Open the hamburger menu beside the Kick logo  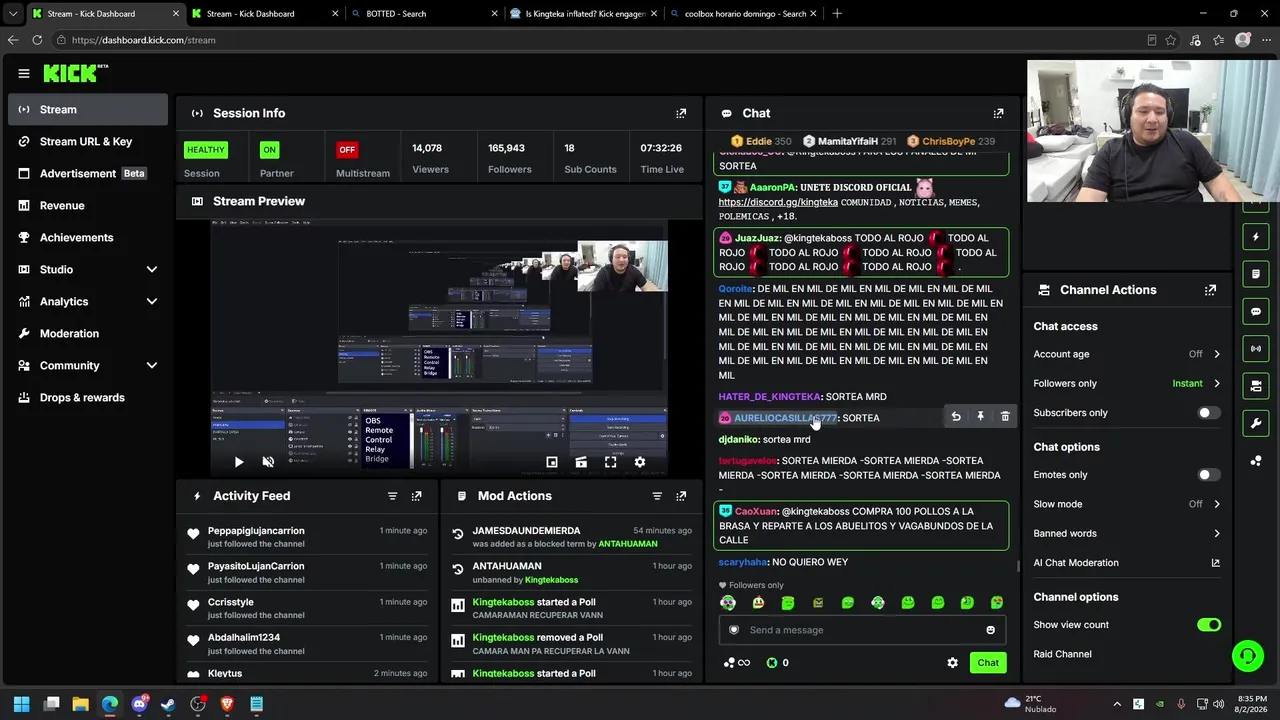click(x=24, y=73)
